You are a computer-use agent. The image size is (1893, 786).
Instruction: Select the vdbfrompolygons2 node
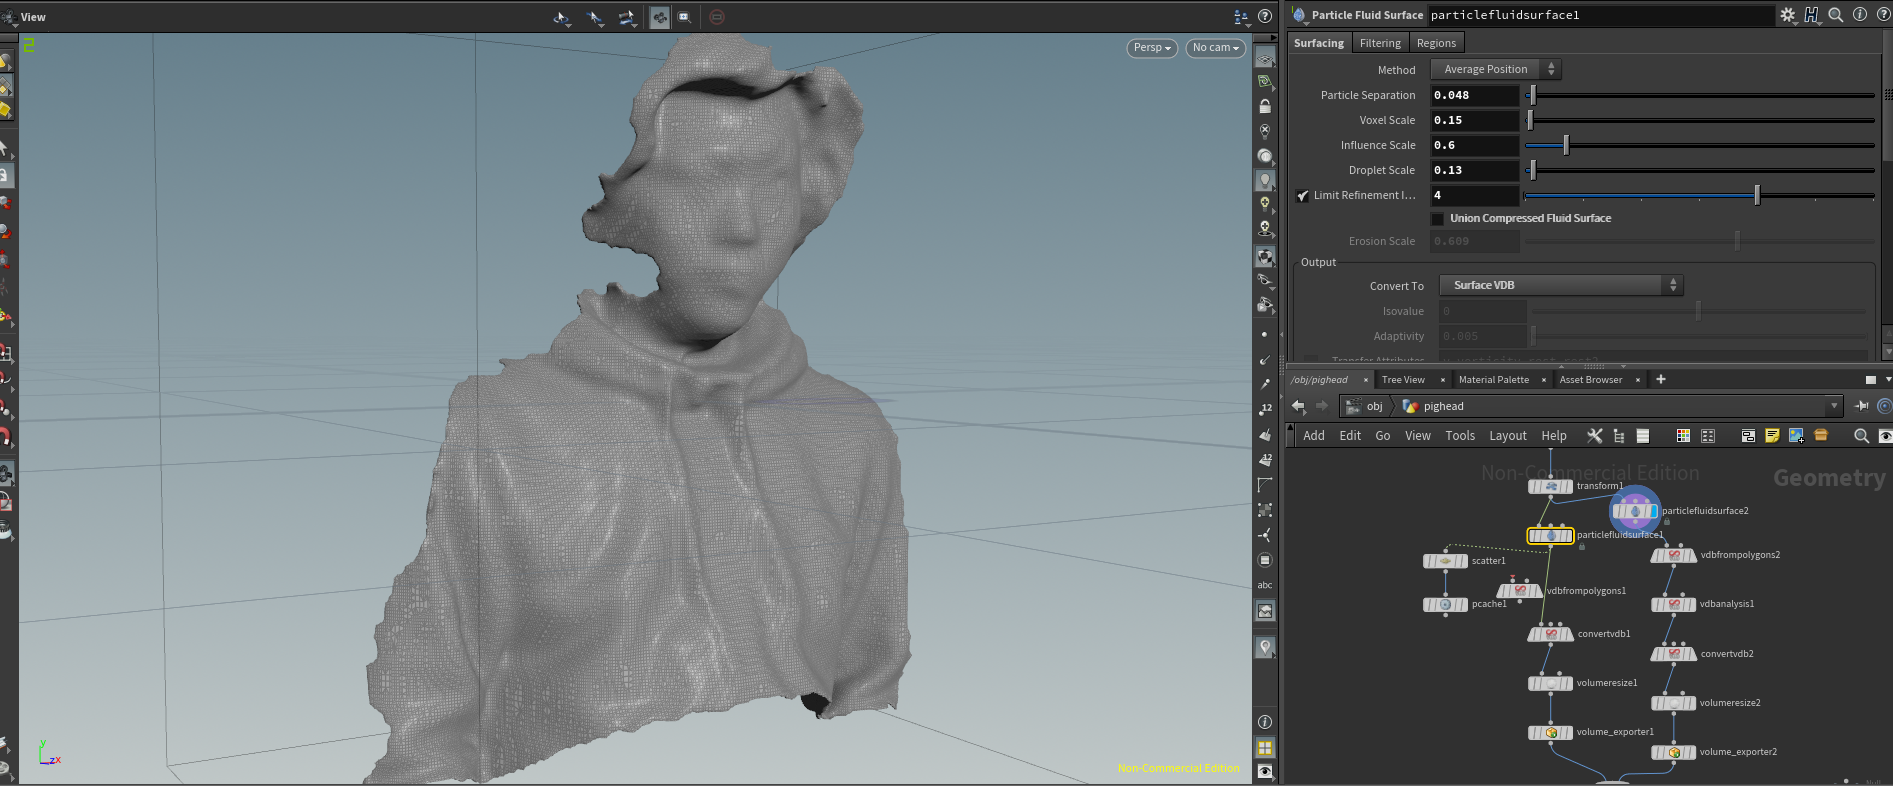[x=1674, y=555]
